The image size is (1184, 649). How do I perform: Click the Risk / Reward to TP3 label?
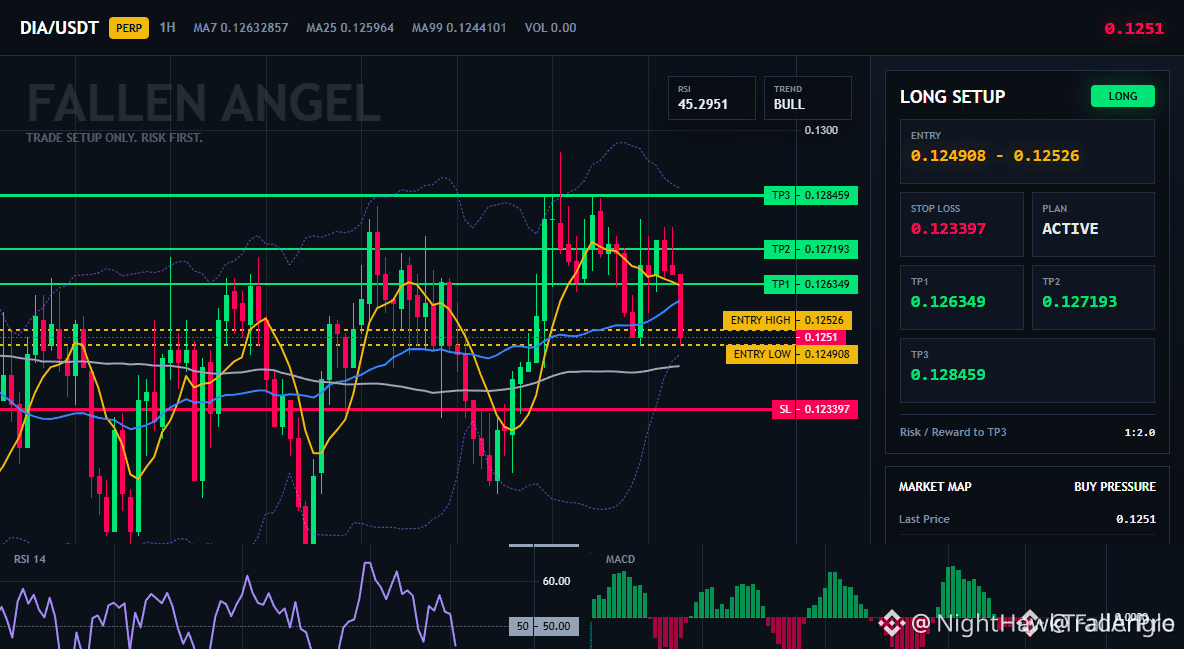[x=953, y=432]
